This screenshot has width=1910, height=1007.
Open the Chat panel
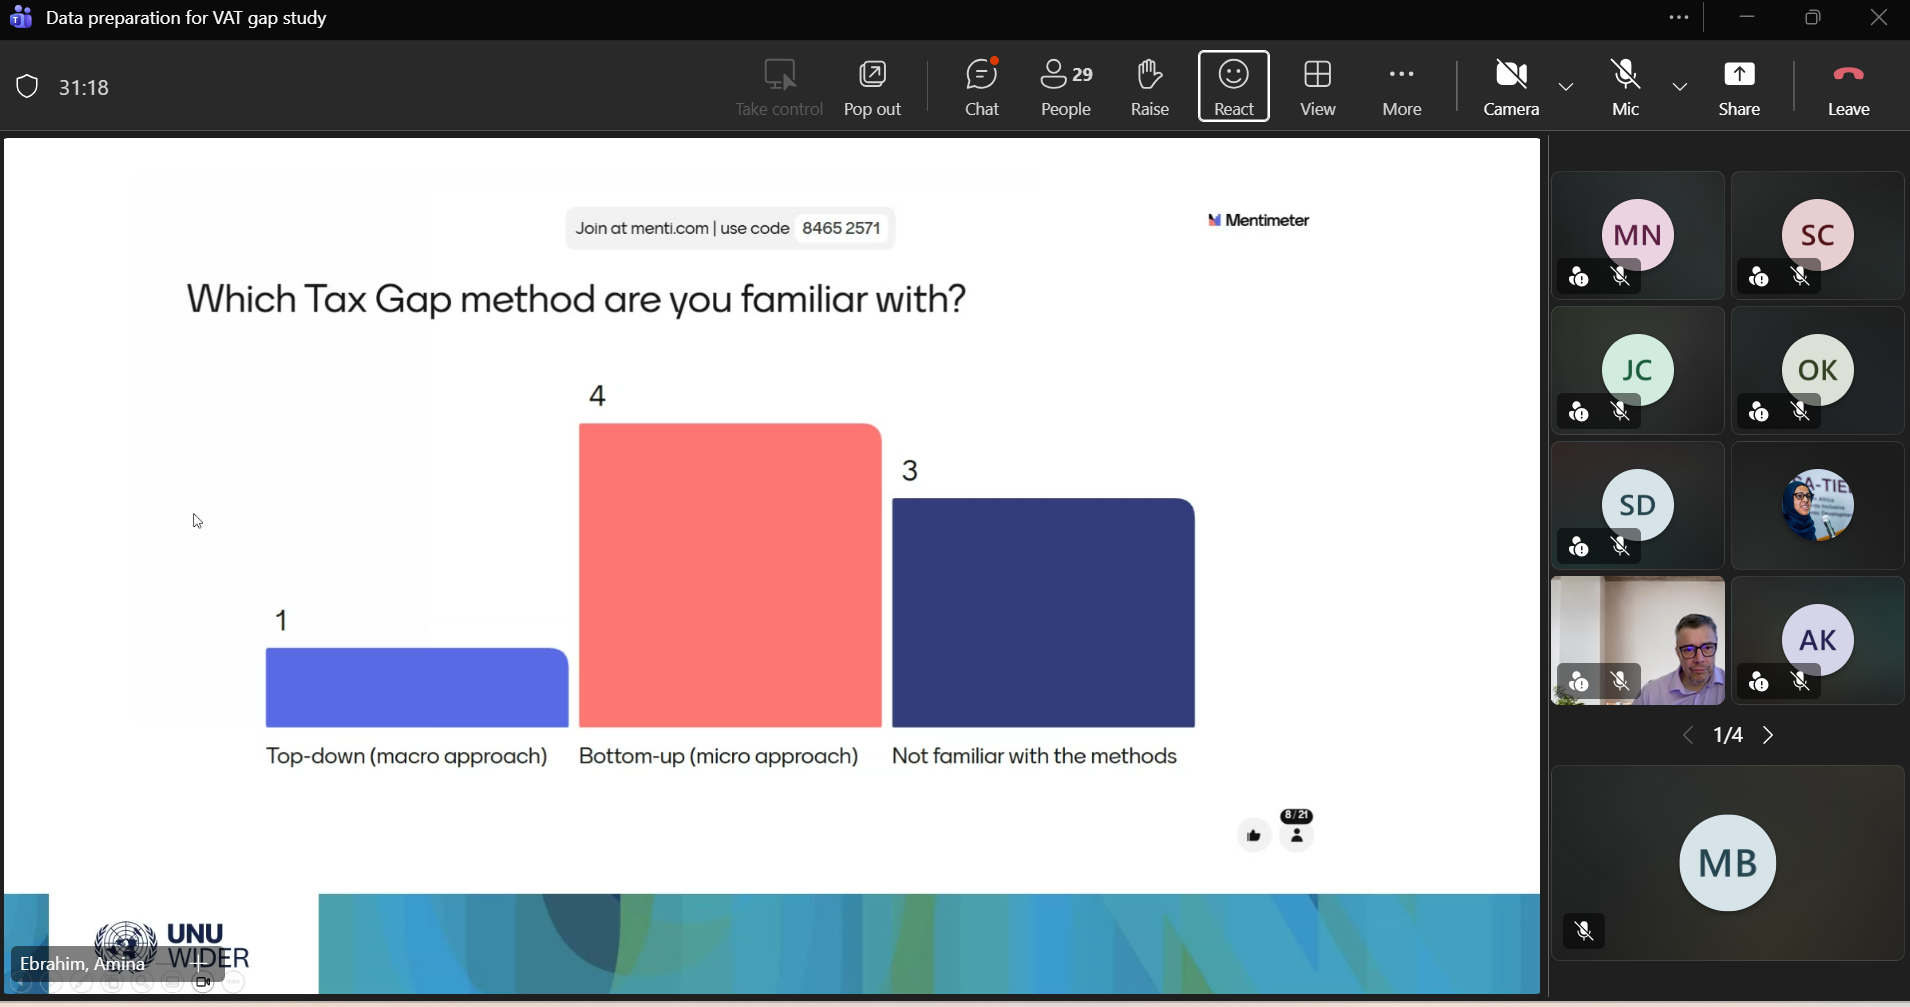coord(982,87)
